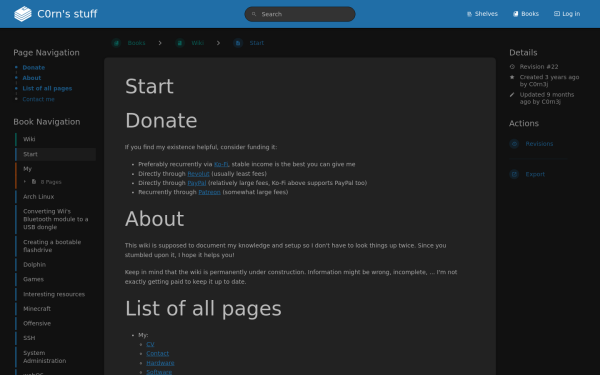Image resolution: width=600 pixels, height=375 pixels.
Task: Click the Start breadcrumb page icon
Action: click(238, 43)
